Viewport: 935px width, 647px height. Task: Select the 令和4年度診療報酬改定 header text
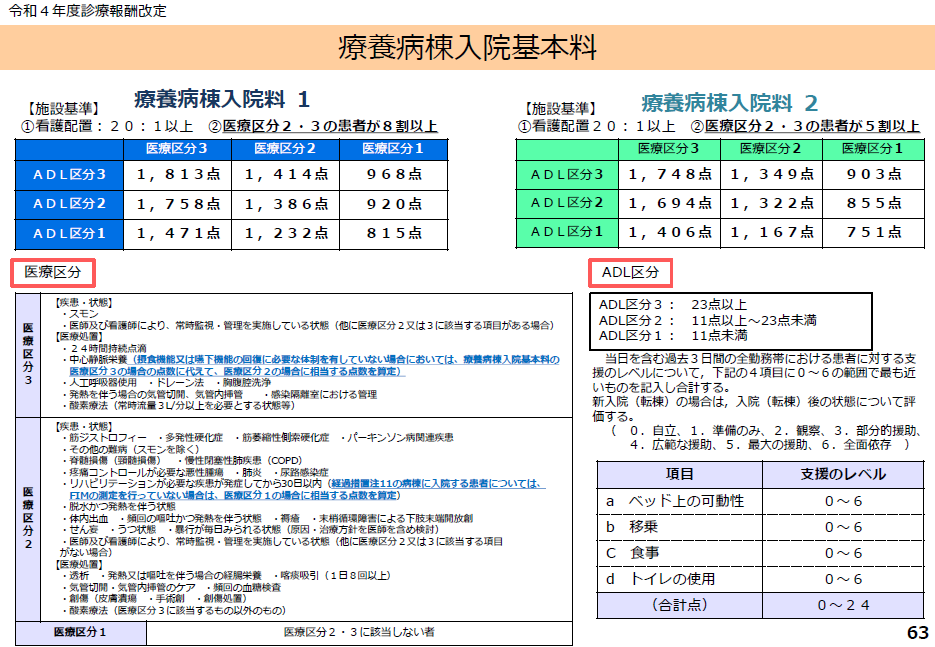click(88, 11)
